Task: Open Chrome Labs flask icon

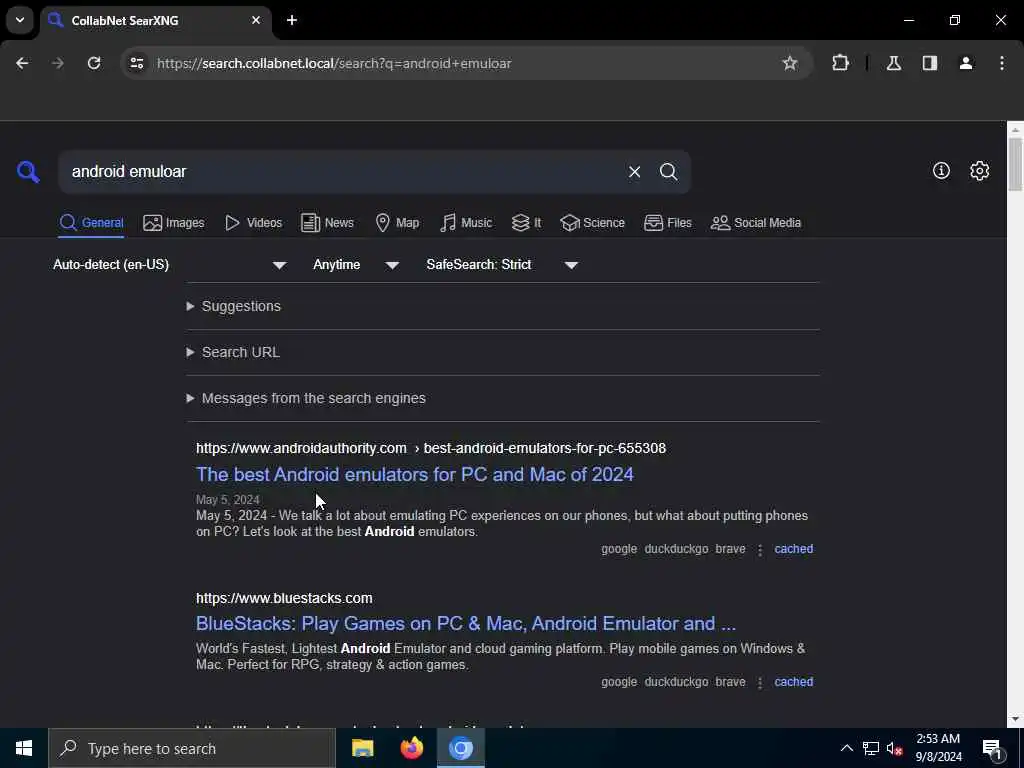Action: pos(893,63)
